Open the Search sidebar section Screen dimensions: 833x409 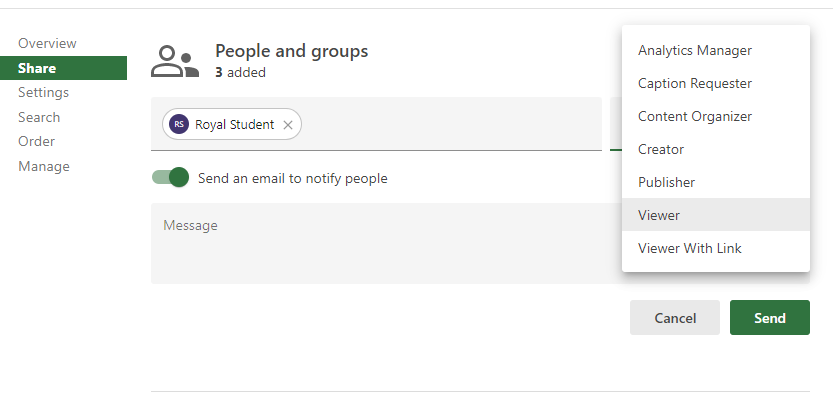(x=39, y=117)
